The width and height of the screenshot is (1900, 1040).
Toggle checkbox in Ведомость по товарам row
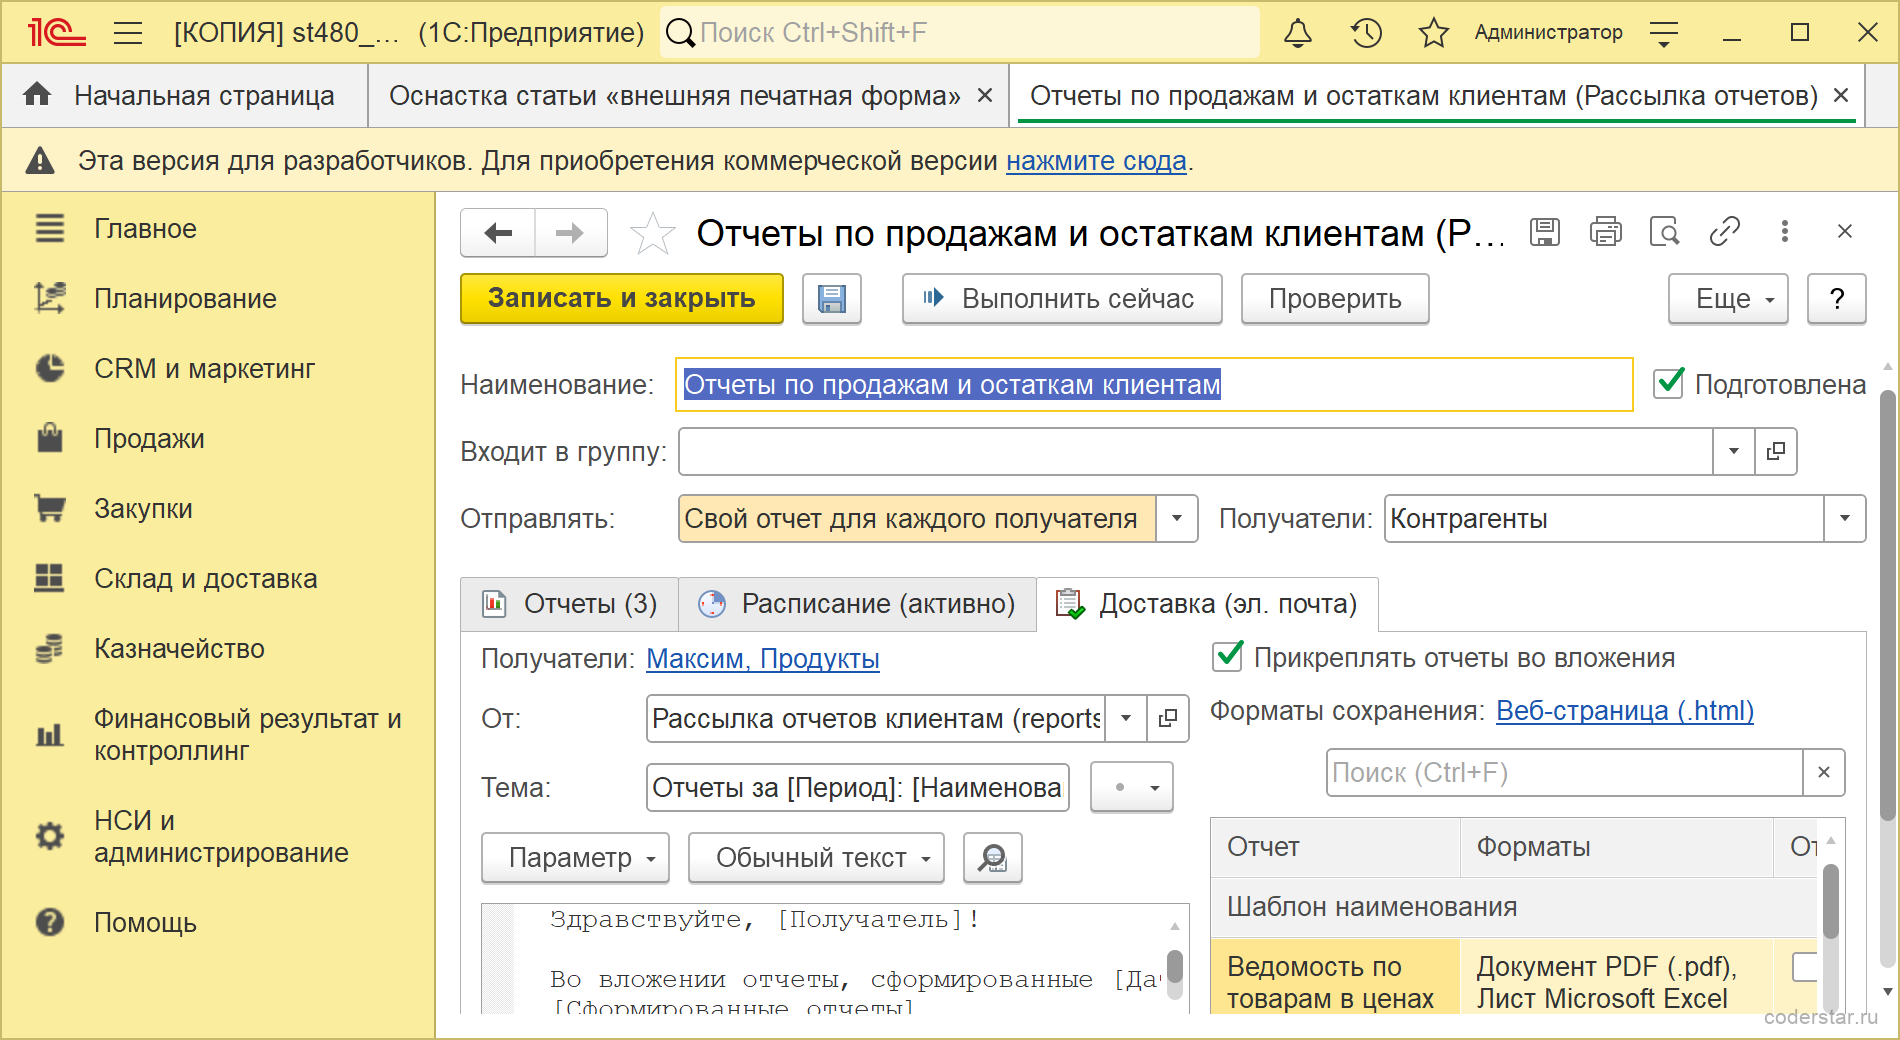pyautogui.click(x=1804, y=967)
